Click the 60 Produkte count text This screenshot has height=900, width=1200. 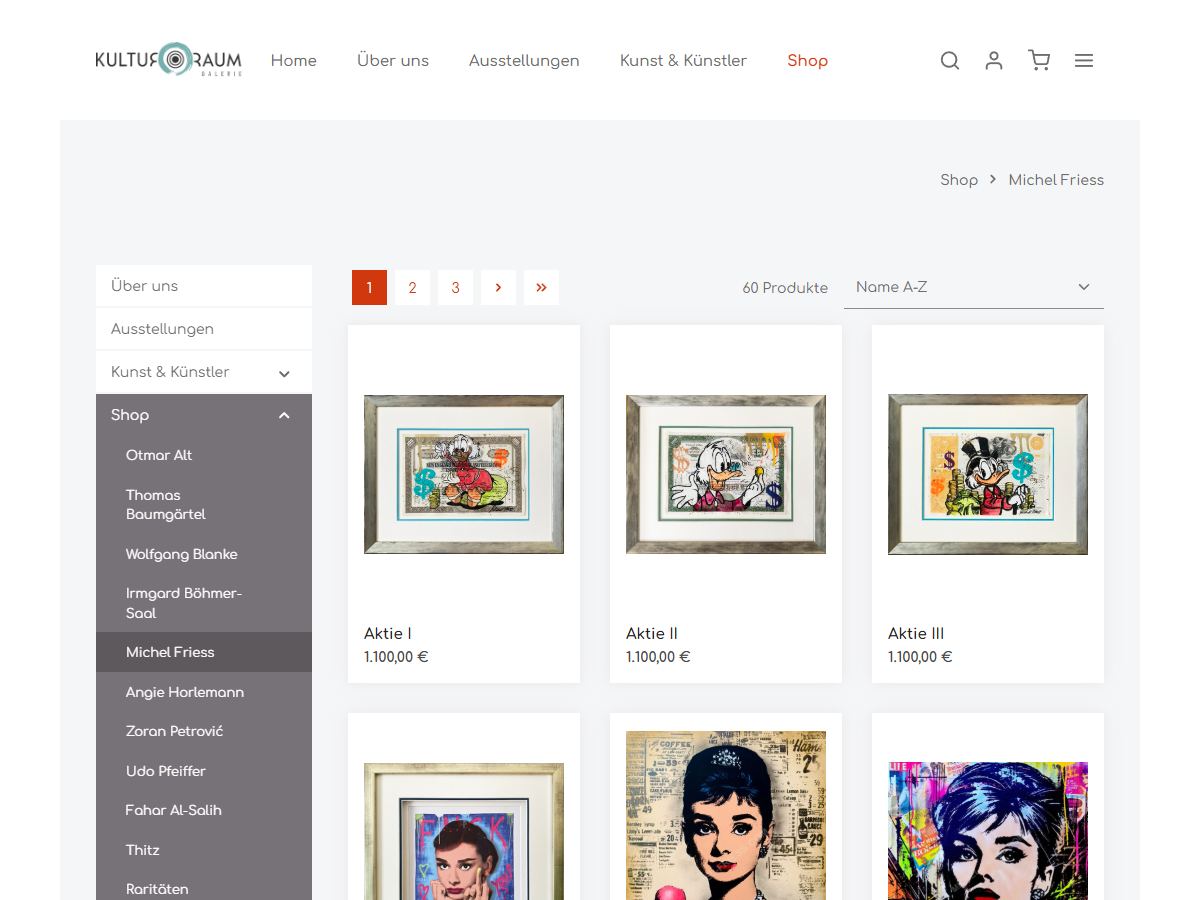coord(785,288)
